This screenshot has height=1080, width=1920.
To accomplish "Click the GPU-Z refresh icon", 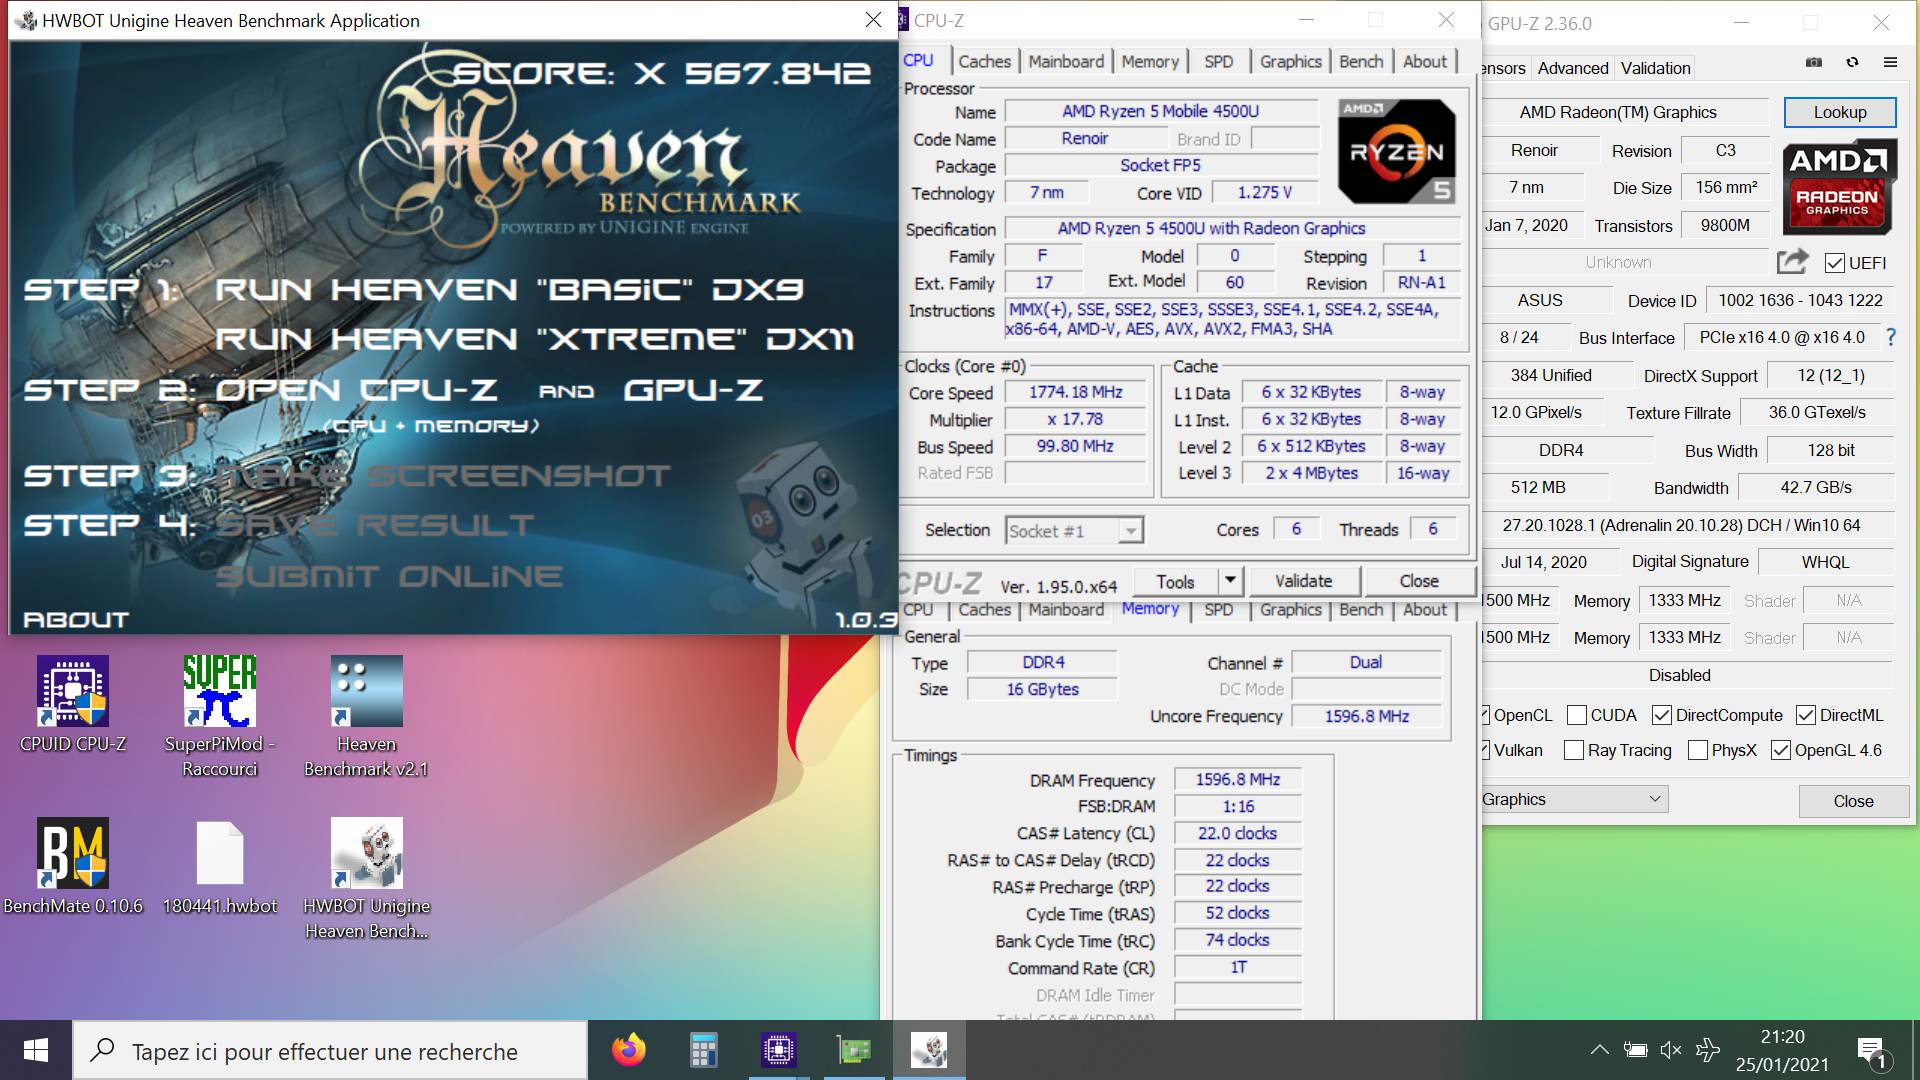I will (1852, 63).
